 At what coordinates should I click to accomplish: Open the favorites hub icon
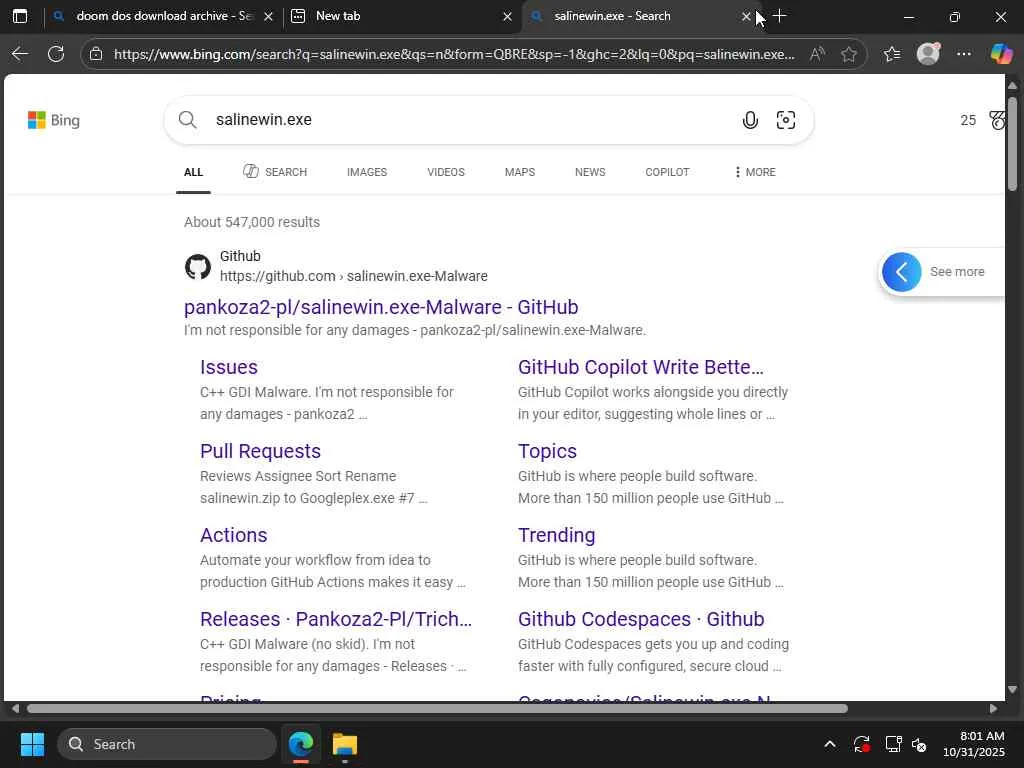[x=892, y=54]
